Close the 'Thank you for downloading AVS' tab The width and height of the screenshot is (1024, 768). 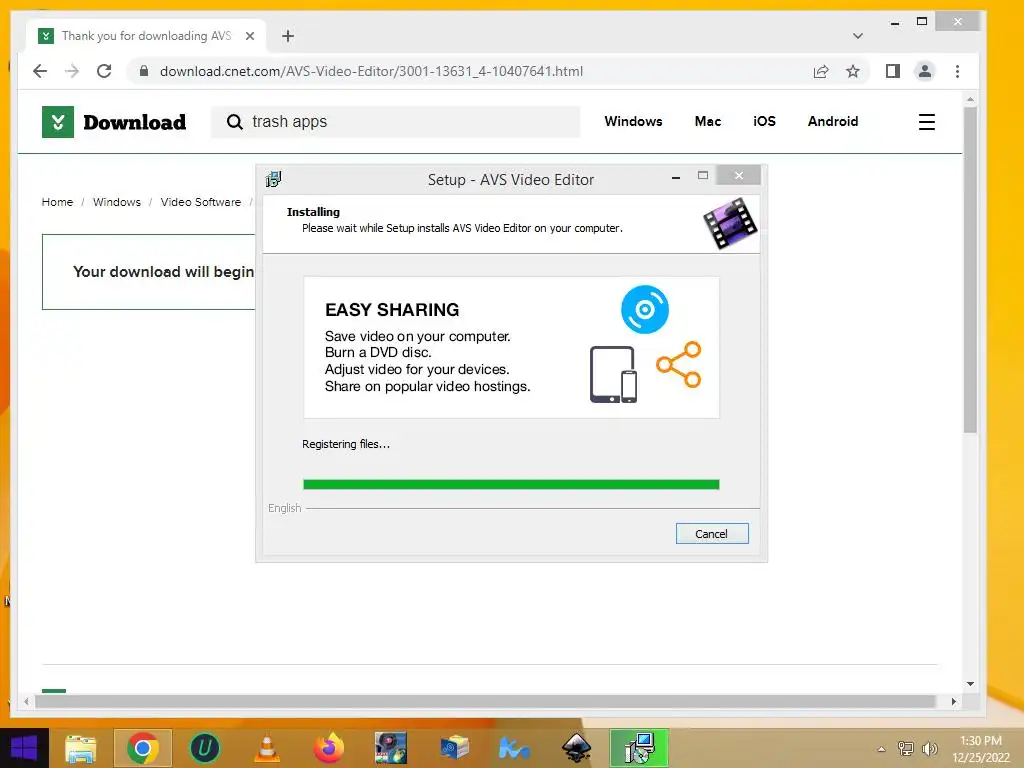tap(249, 36)
